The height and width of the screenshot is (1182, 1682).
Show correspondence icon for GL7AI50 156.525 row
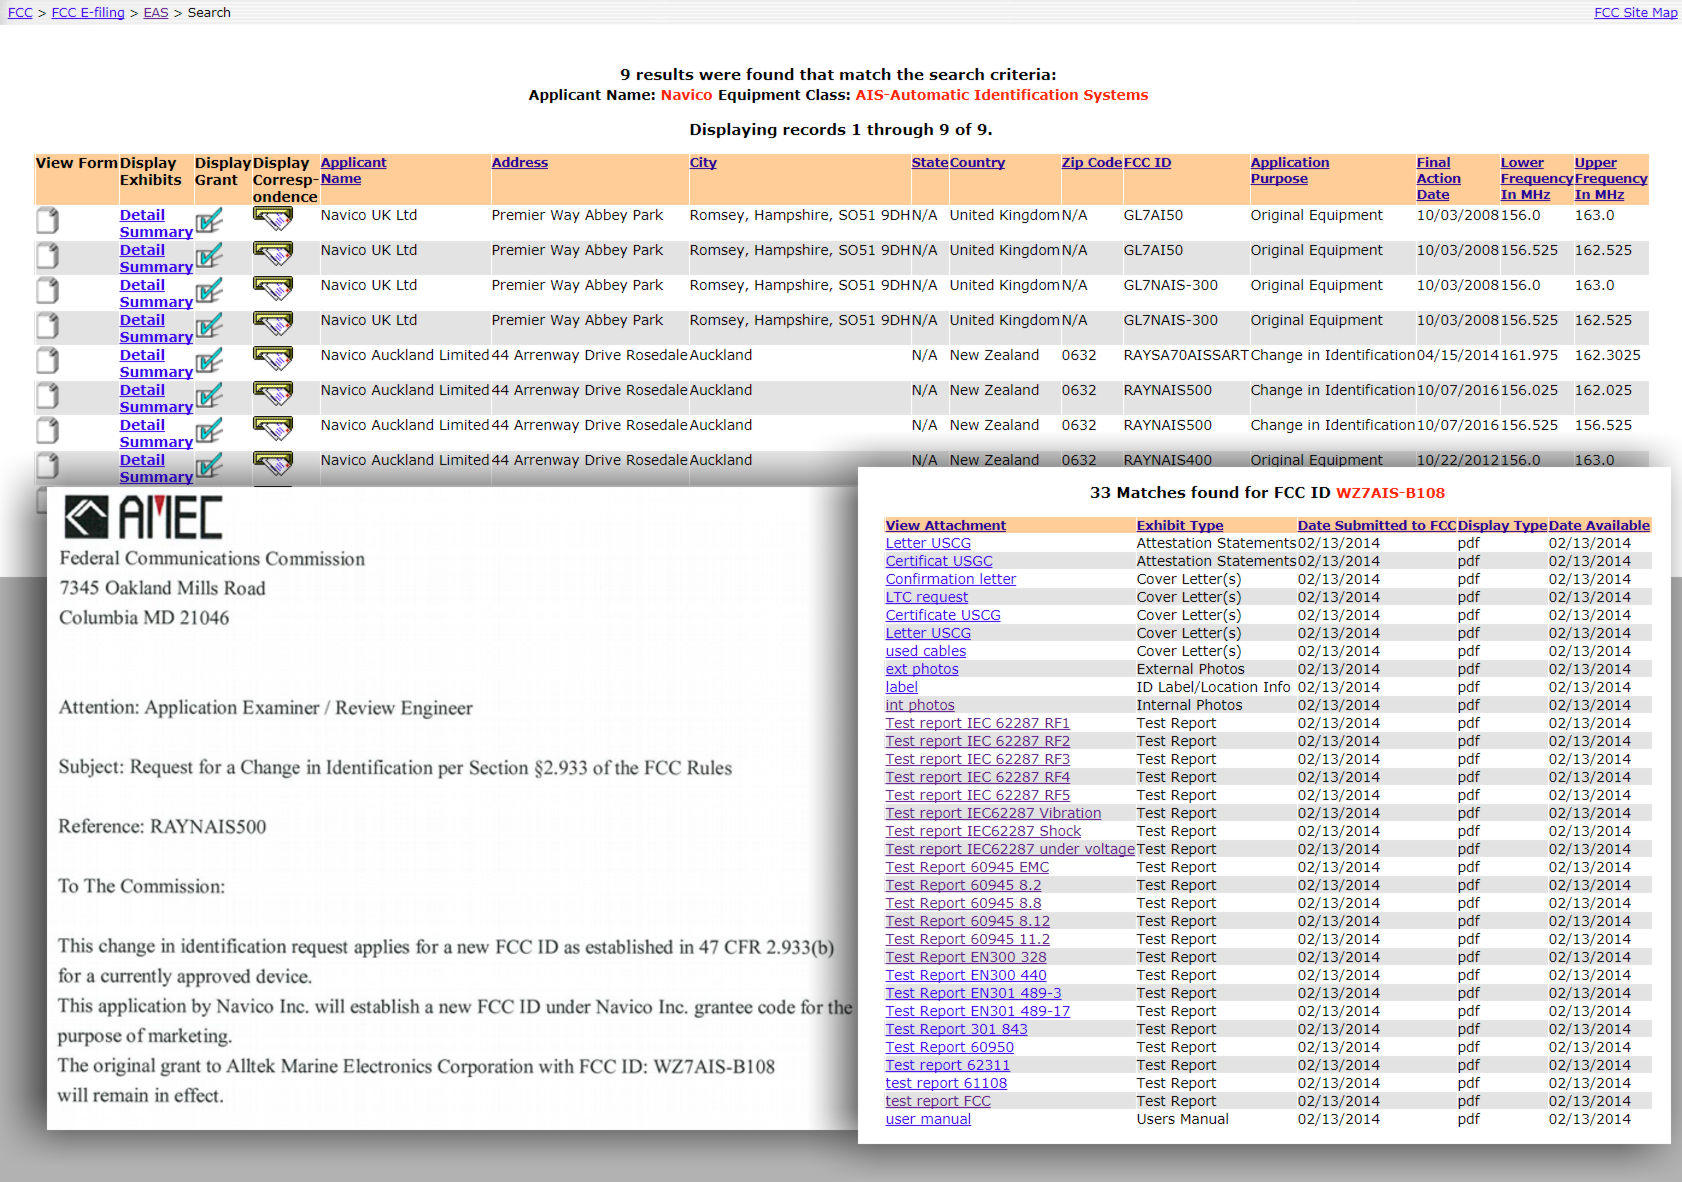click(x=273, y=254)
